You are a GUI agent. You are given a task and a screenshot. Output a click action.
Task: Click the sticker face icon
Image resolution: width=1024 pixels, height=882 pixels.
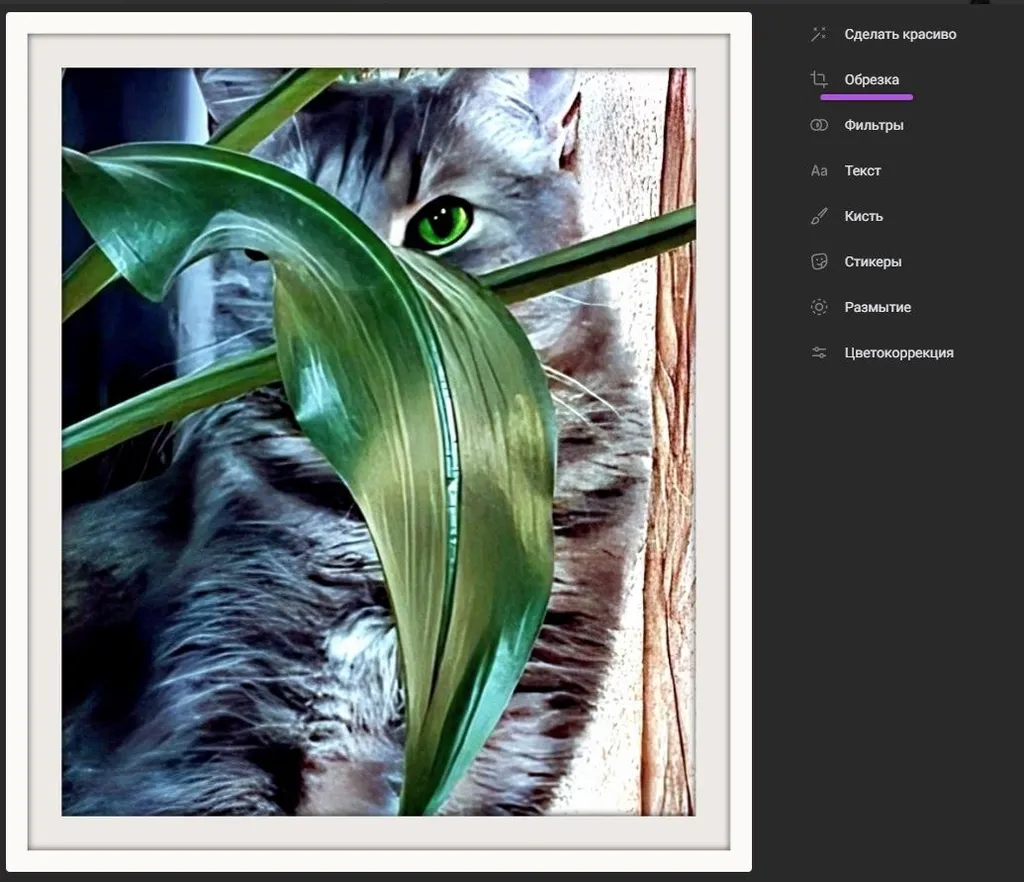818,262
